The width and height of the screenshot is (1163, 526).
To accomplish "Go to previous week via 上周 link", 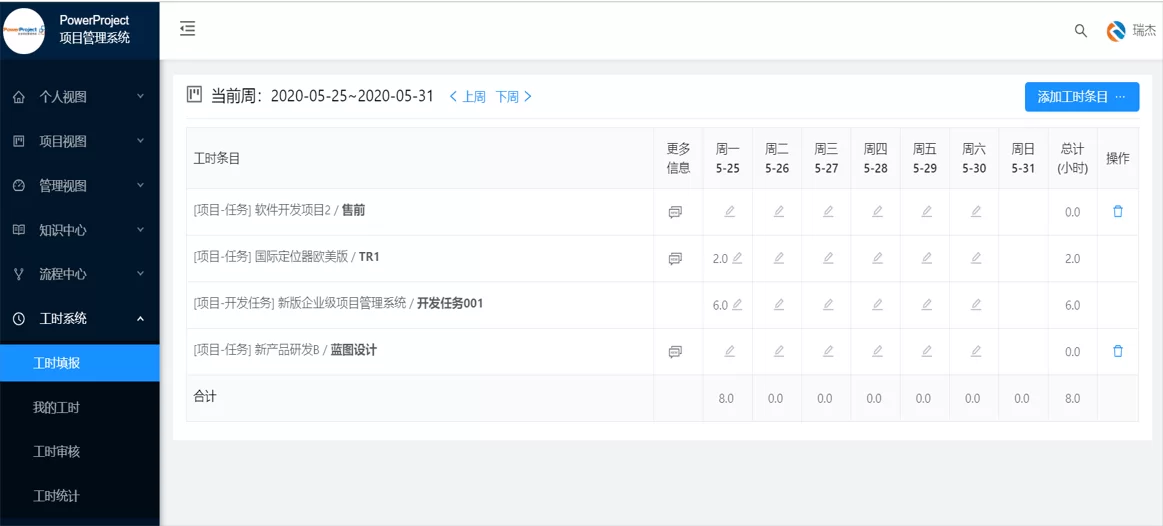I will (467, 97).
